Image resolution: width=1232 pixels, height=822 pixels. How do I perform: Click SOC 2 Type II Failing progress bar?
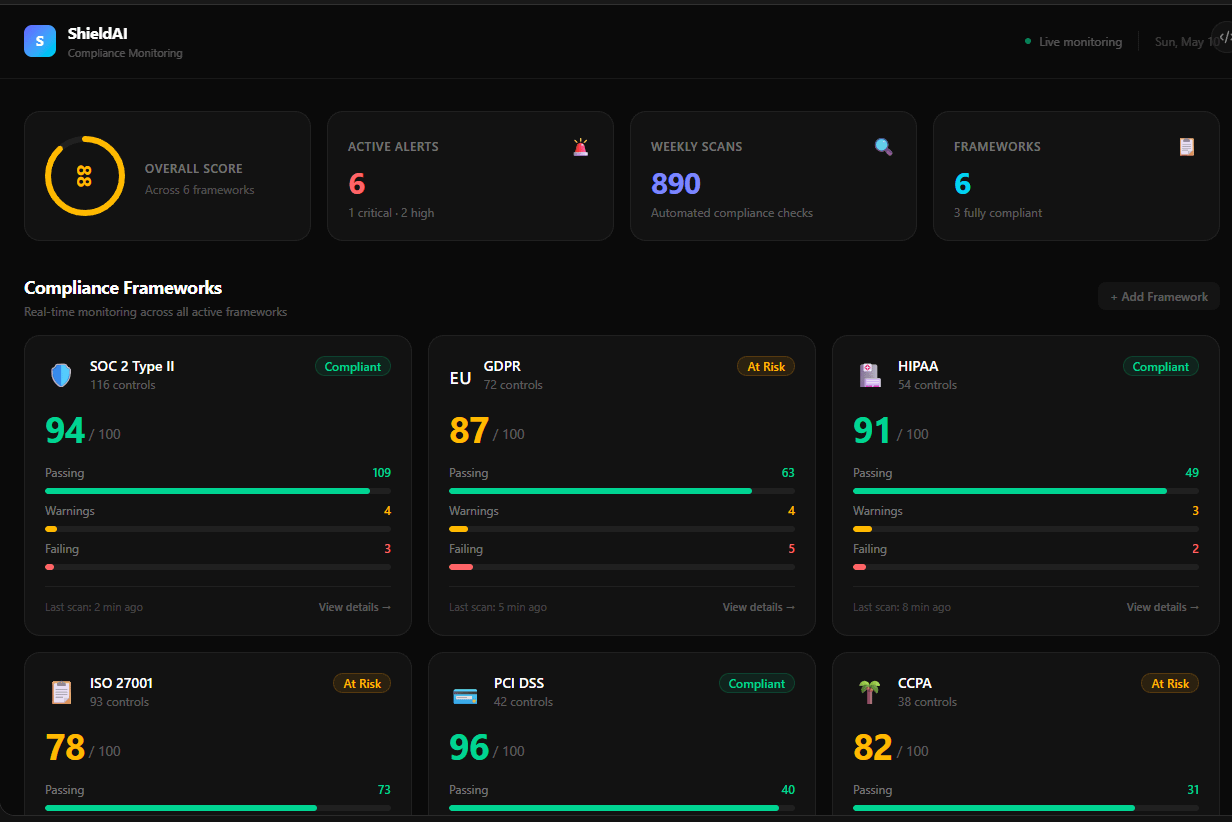click(x=218, y=567)
